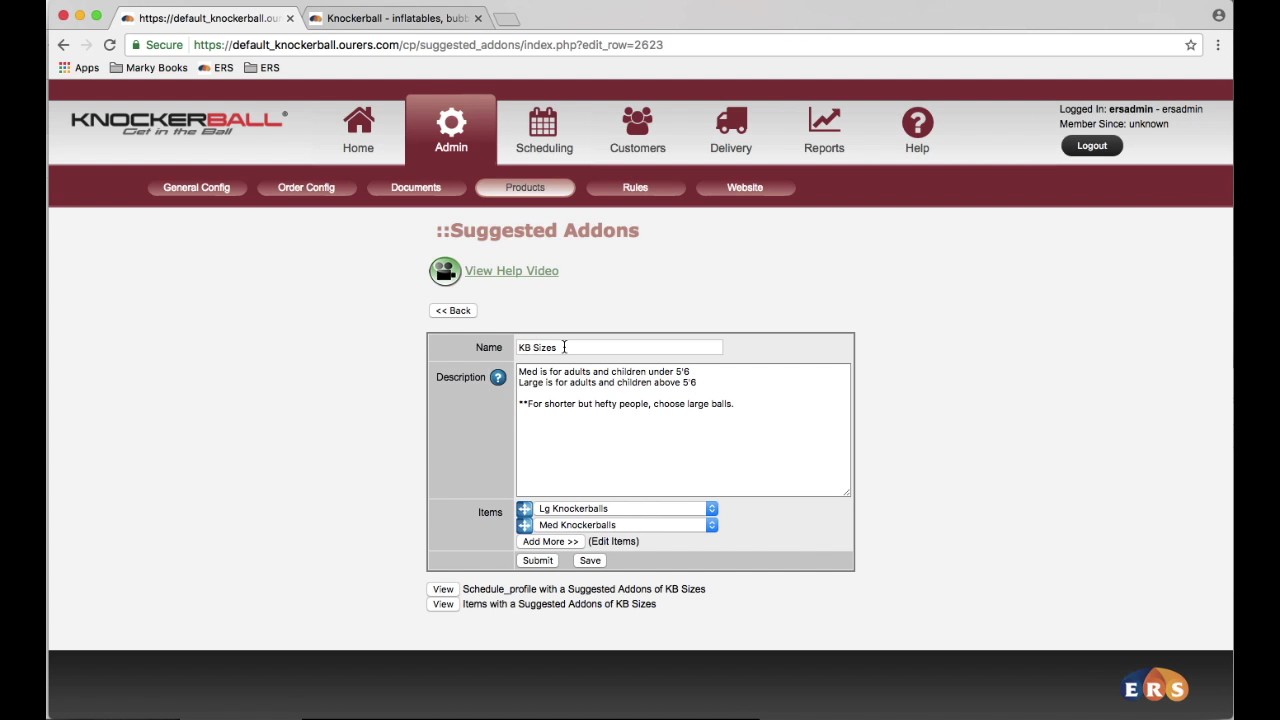Click the << Back button

pyautogui.click(x=453, y=311)
